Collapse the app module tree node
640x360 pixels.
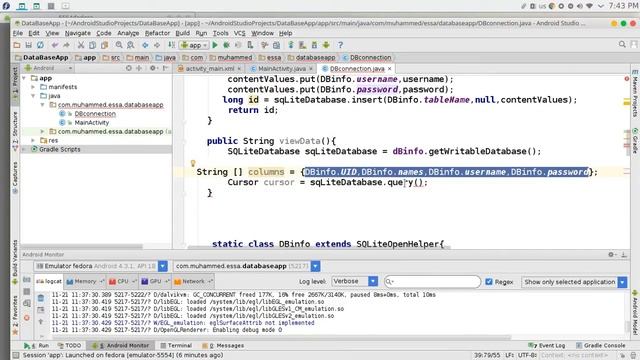pos(24,78)
